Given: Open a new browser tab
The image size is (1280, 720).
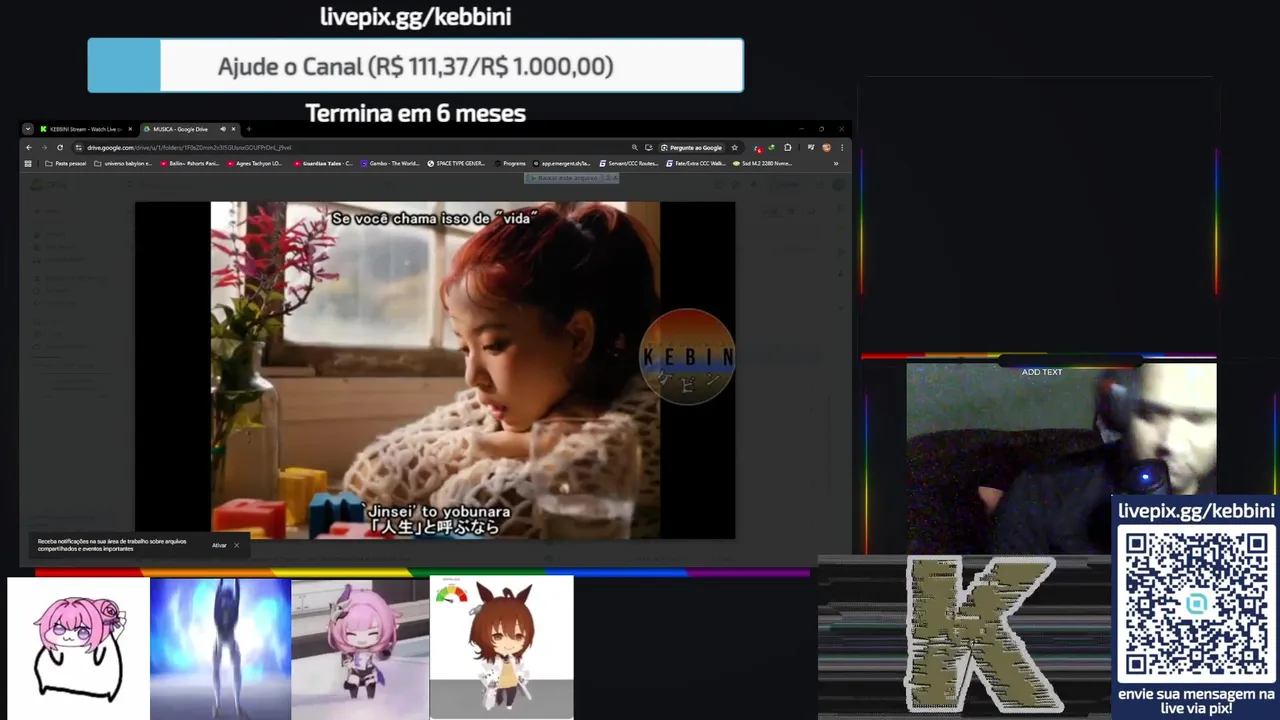Looking at the screenshot, I should pyautogui.click(x=249, y=129).
